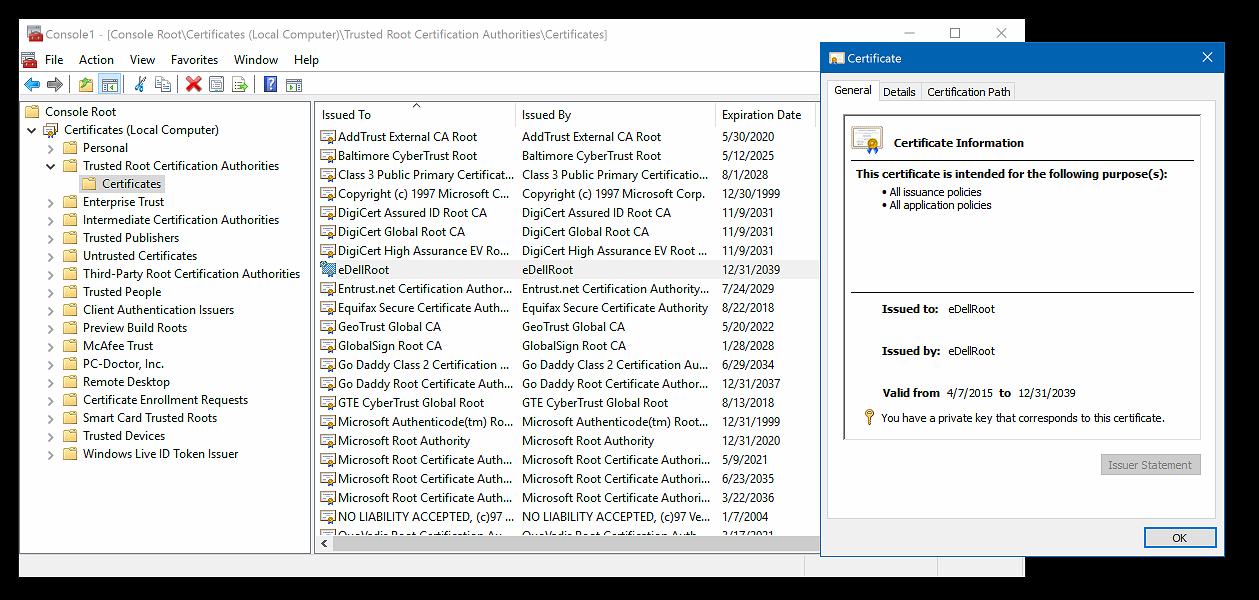Collapse Trusted Root Certification Authorities node
Viewport: 1259px width, 600px height.
[x=51, y=166]
